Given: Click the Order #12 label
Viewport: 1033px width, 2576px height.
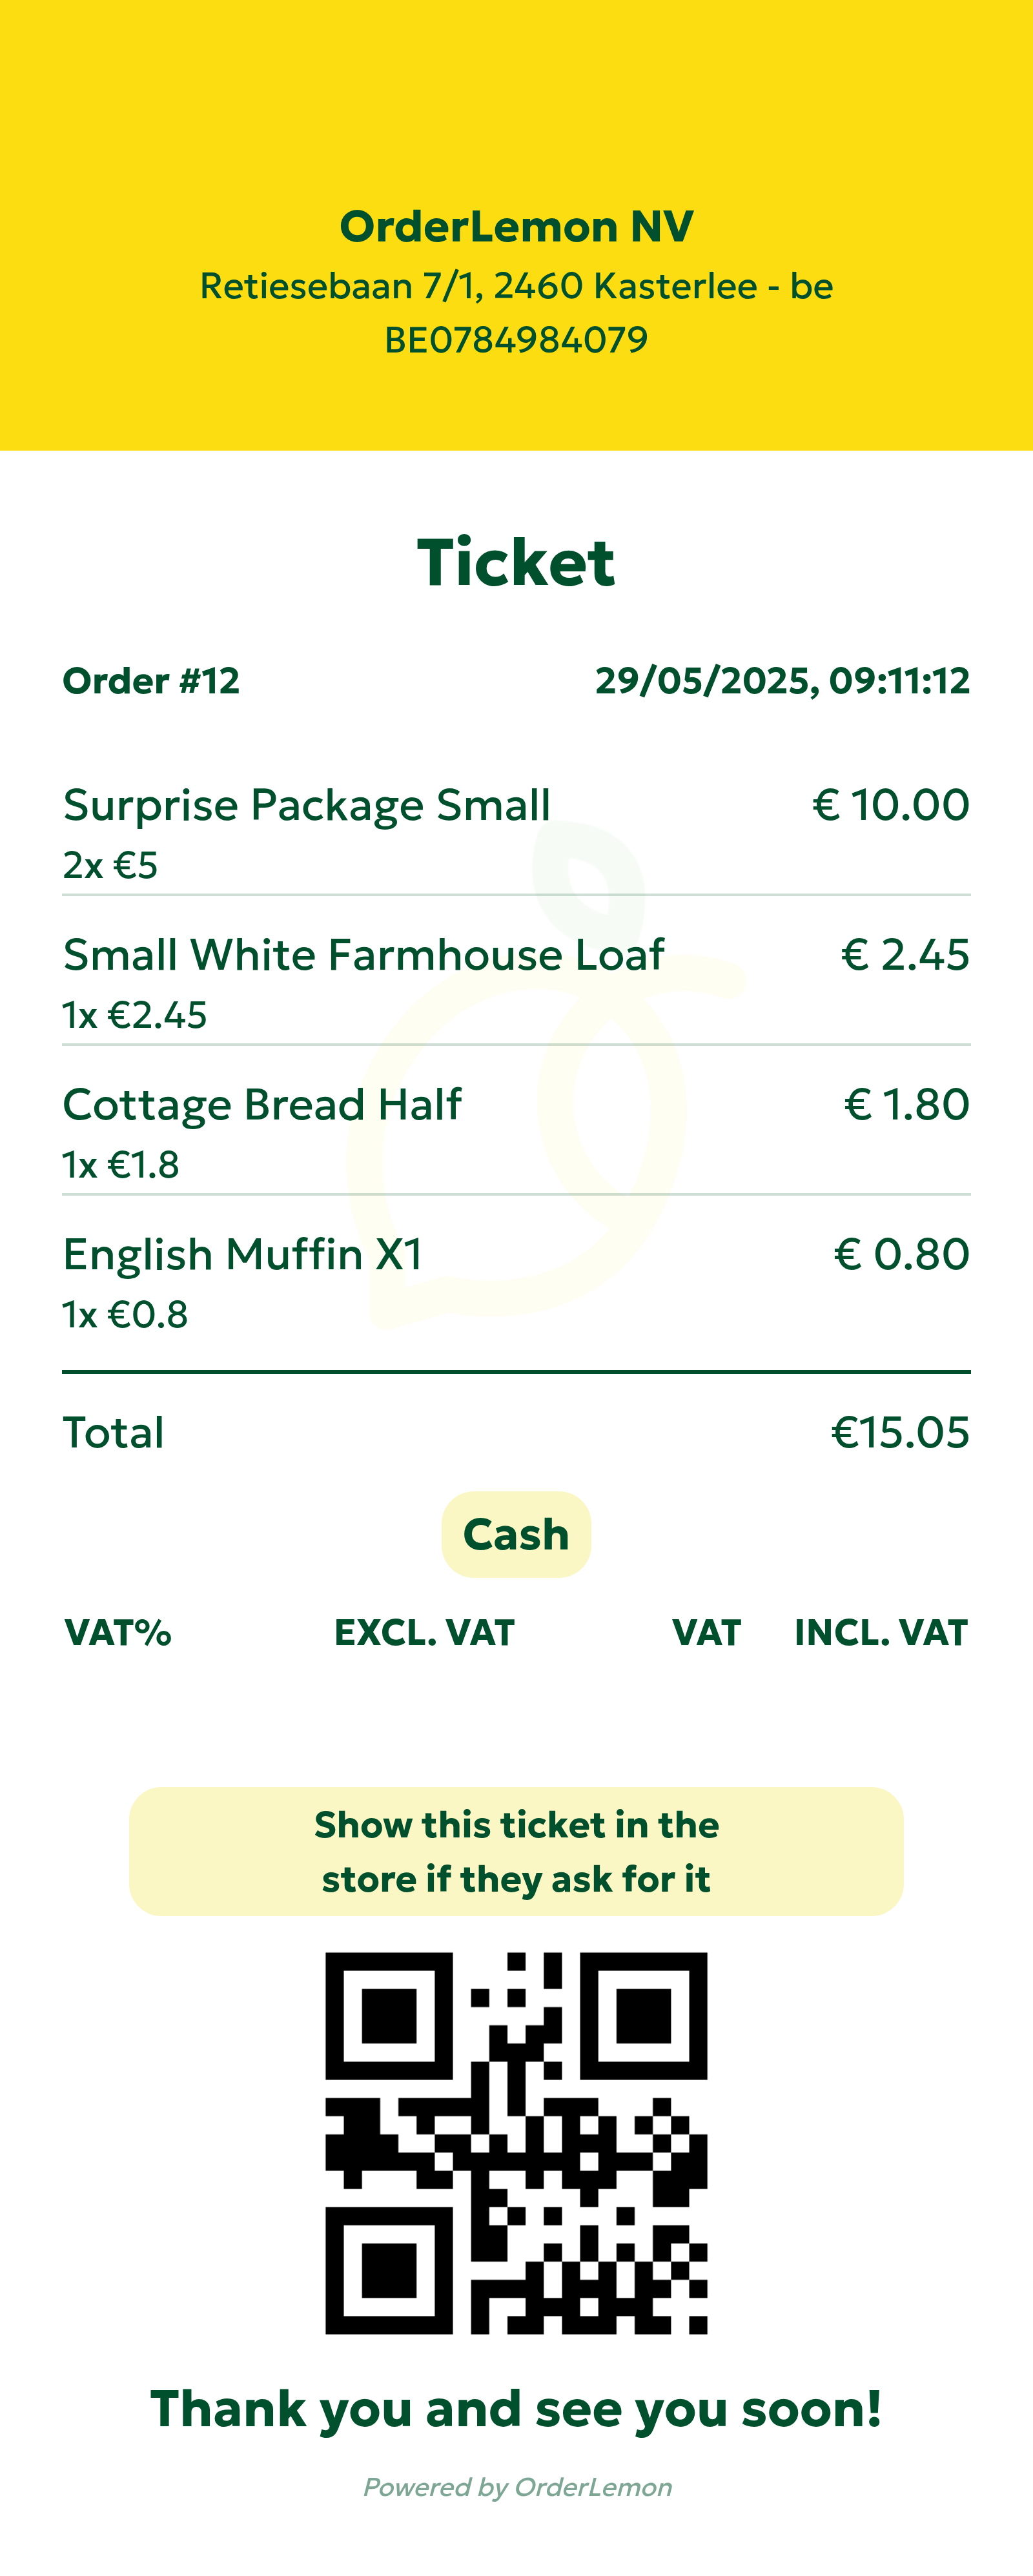Looking at the screenshot, I should click(x=151, y=681).
